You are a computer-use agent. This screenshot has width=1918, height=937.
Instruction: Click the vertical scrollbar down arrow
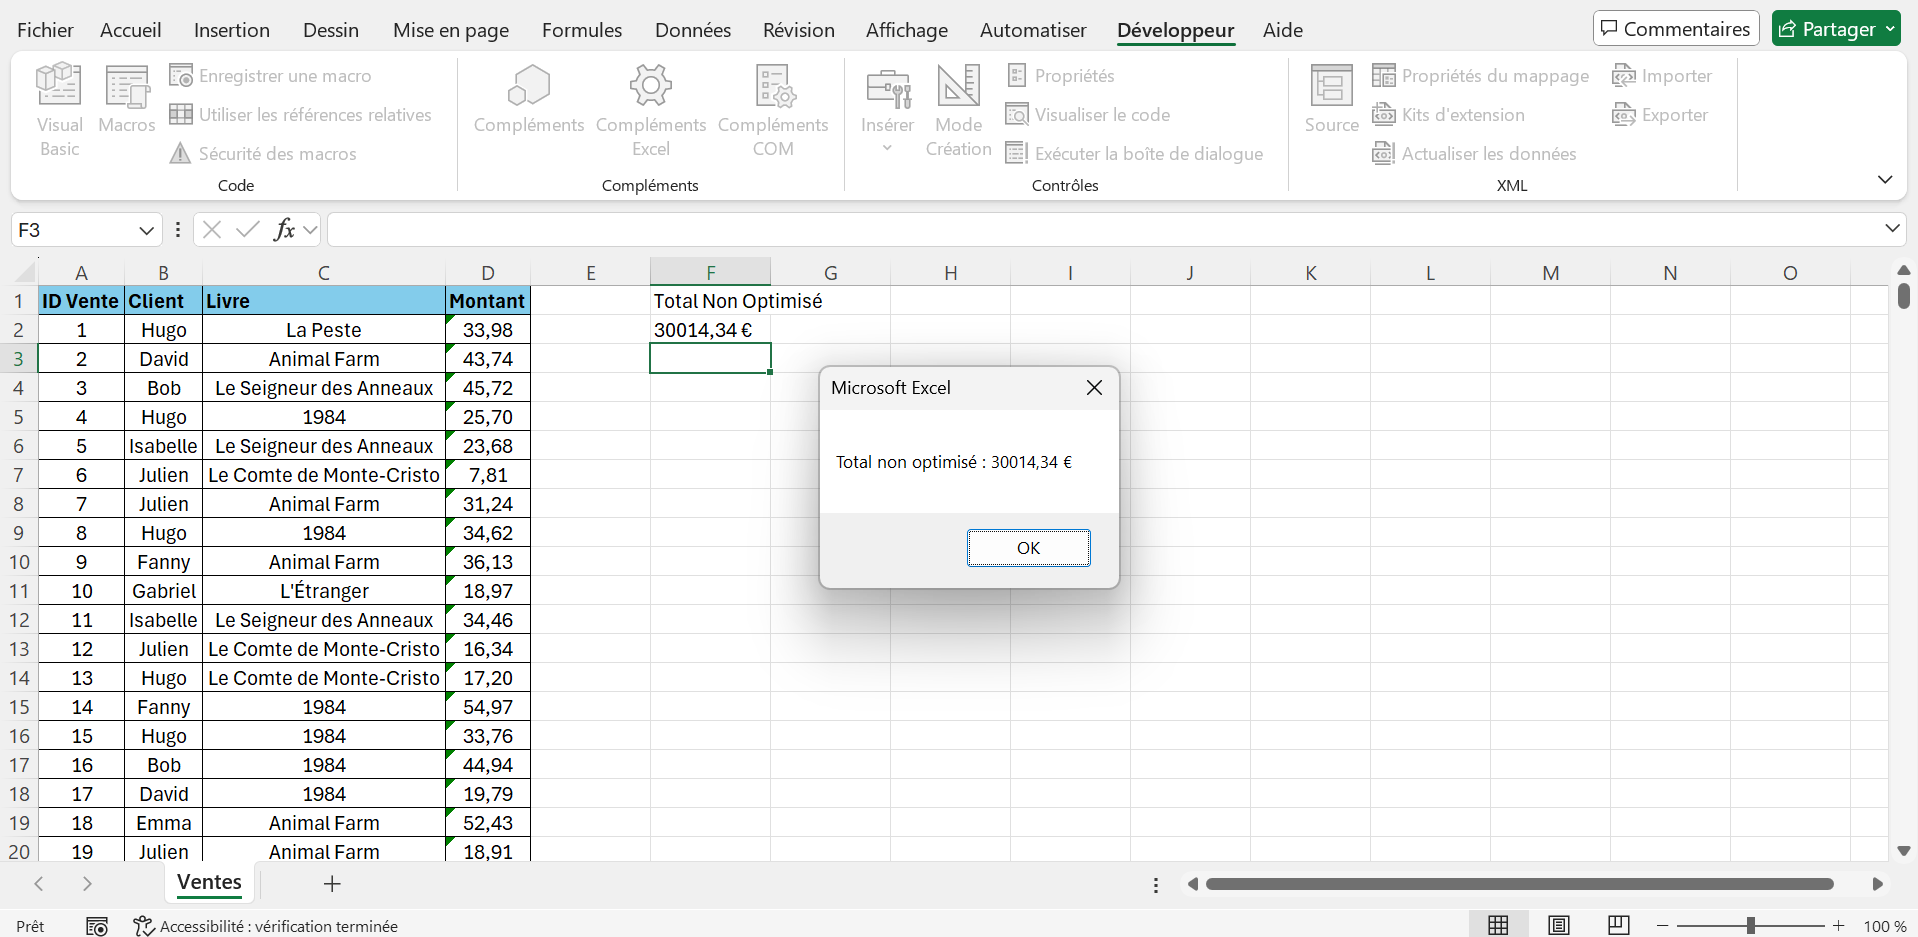point(1903,851)
